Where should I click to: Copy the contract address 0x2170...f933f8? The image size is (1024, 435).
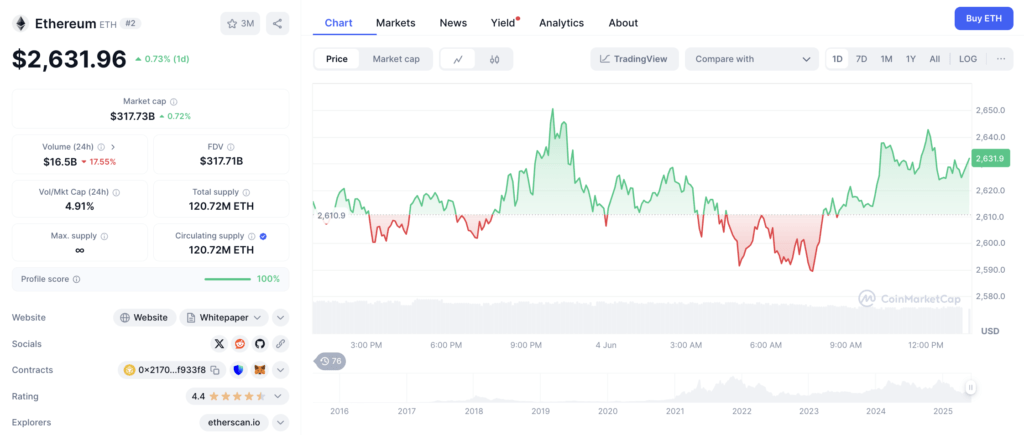tap(214, 370)
